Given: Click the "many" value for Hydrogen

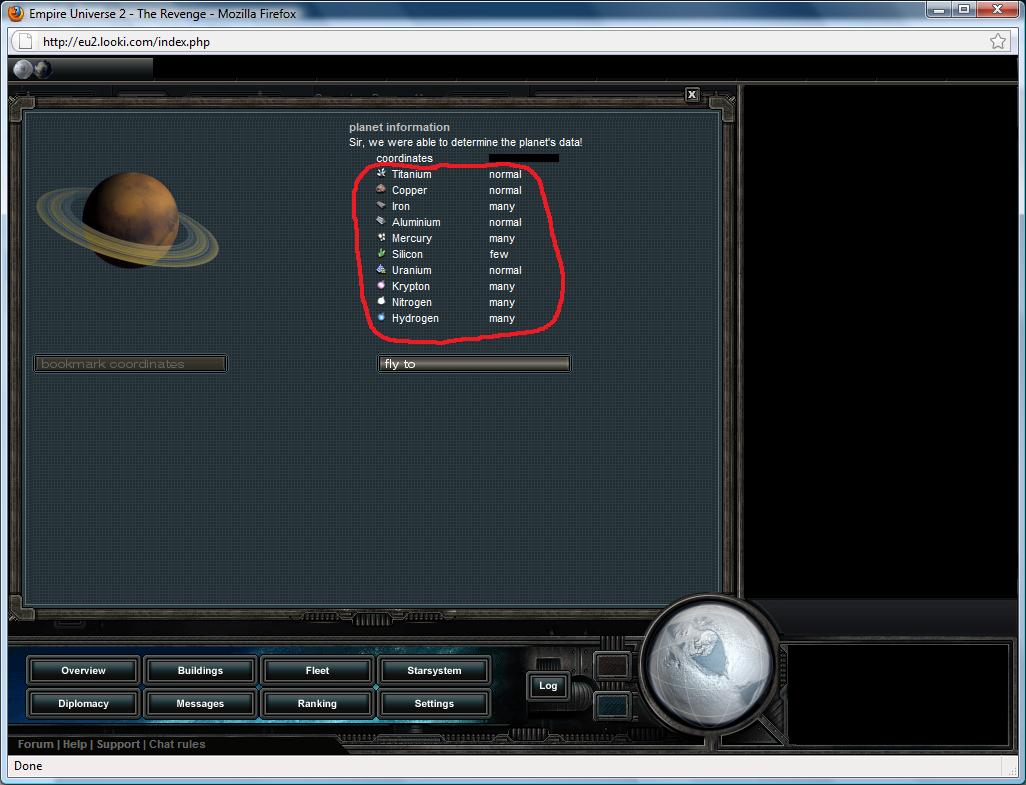Looking at the screenshot, I should point(502,319).
